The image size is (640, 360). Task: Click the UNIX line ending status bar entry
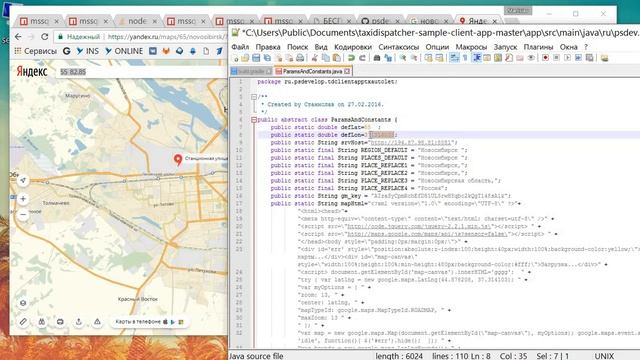point(604,356)
